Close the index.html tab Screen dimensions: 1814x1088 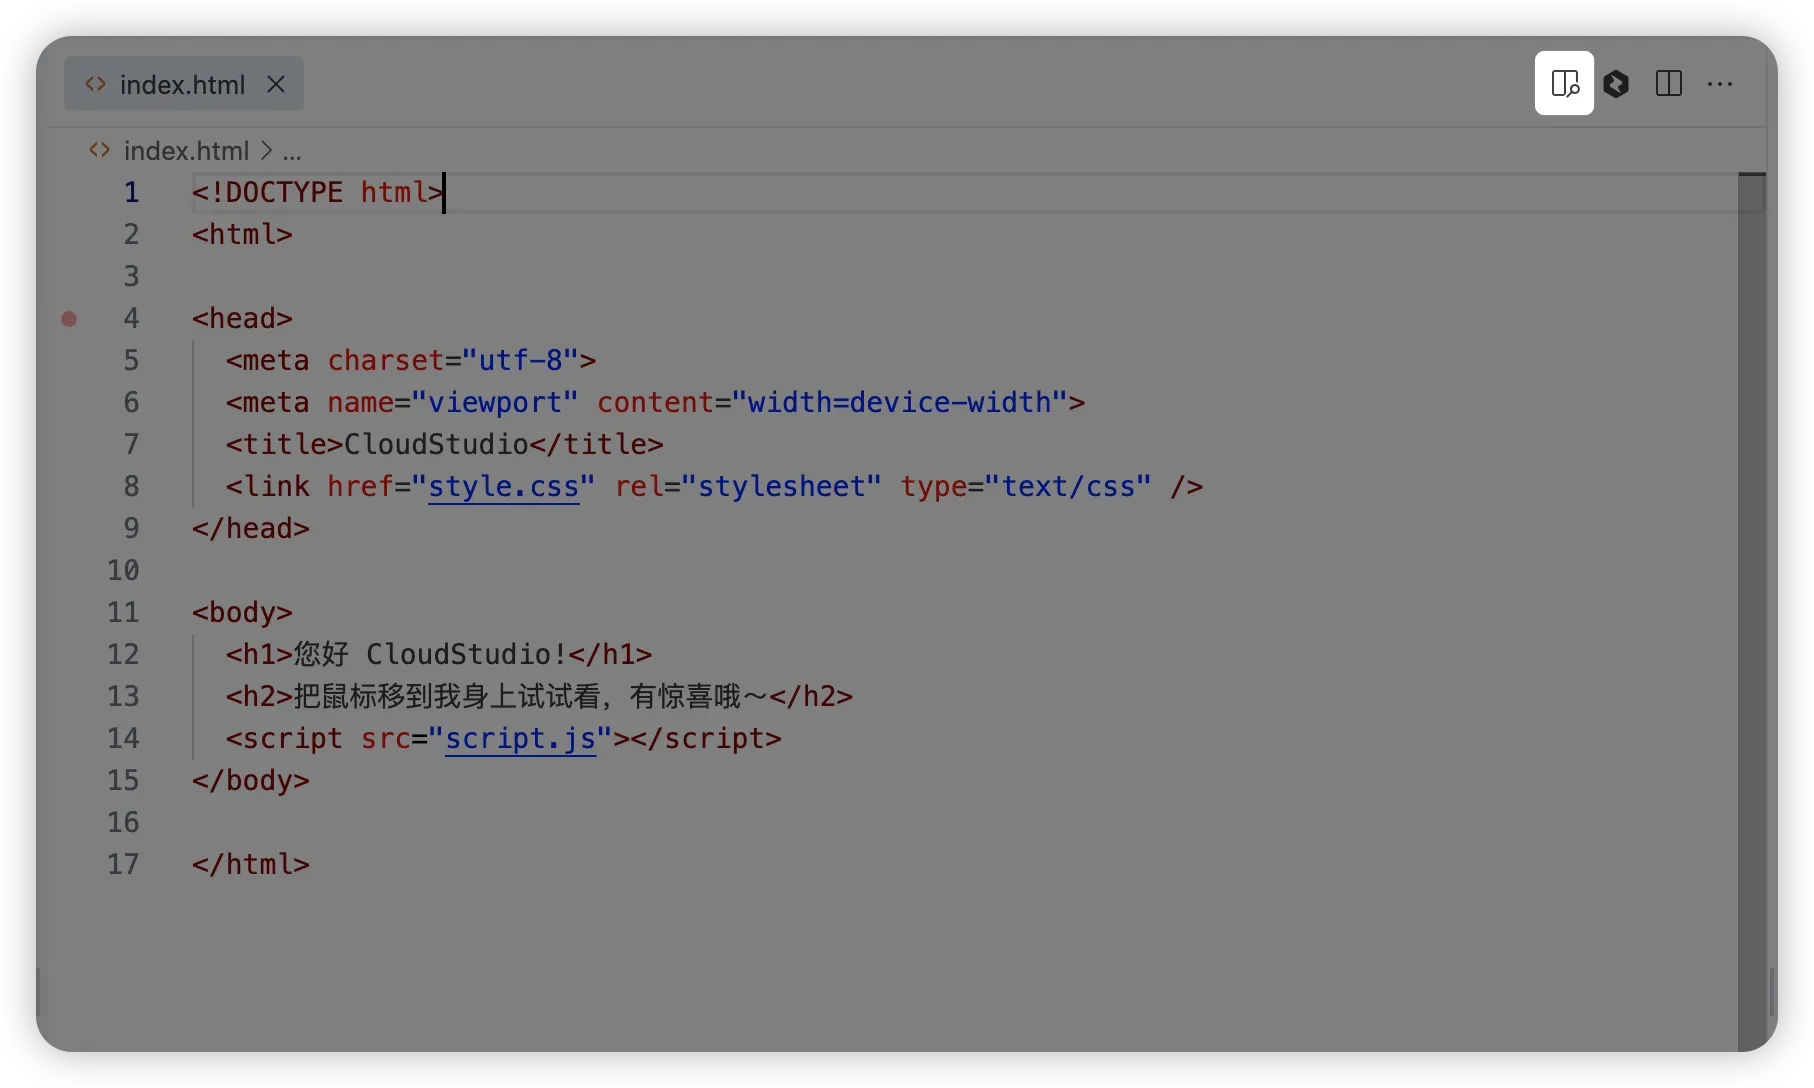tap(276, 85)
